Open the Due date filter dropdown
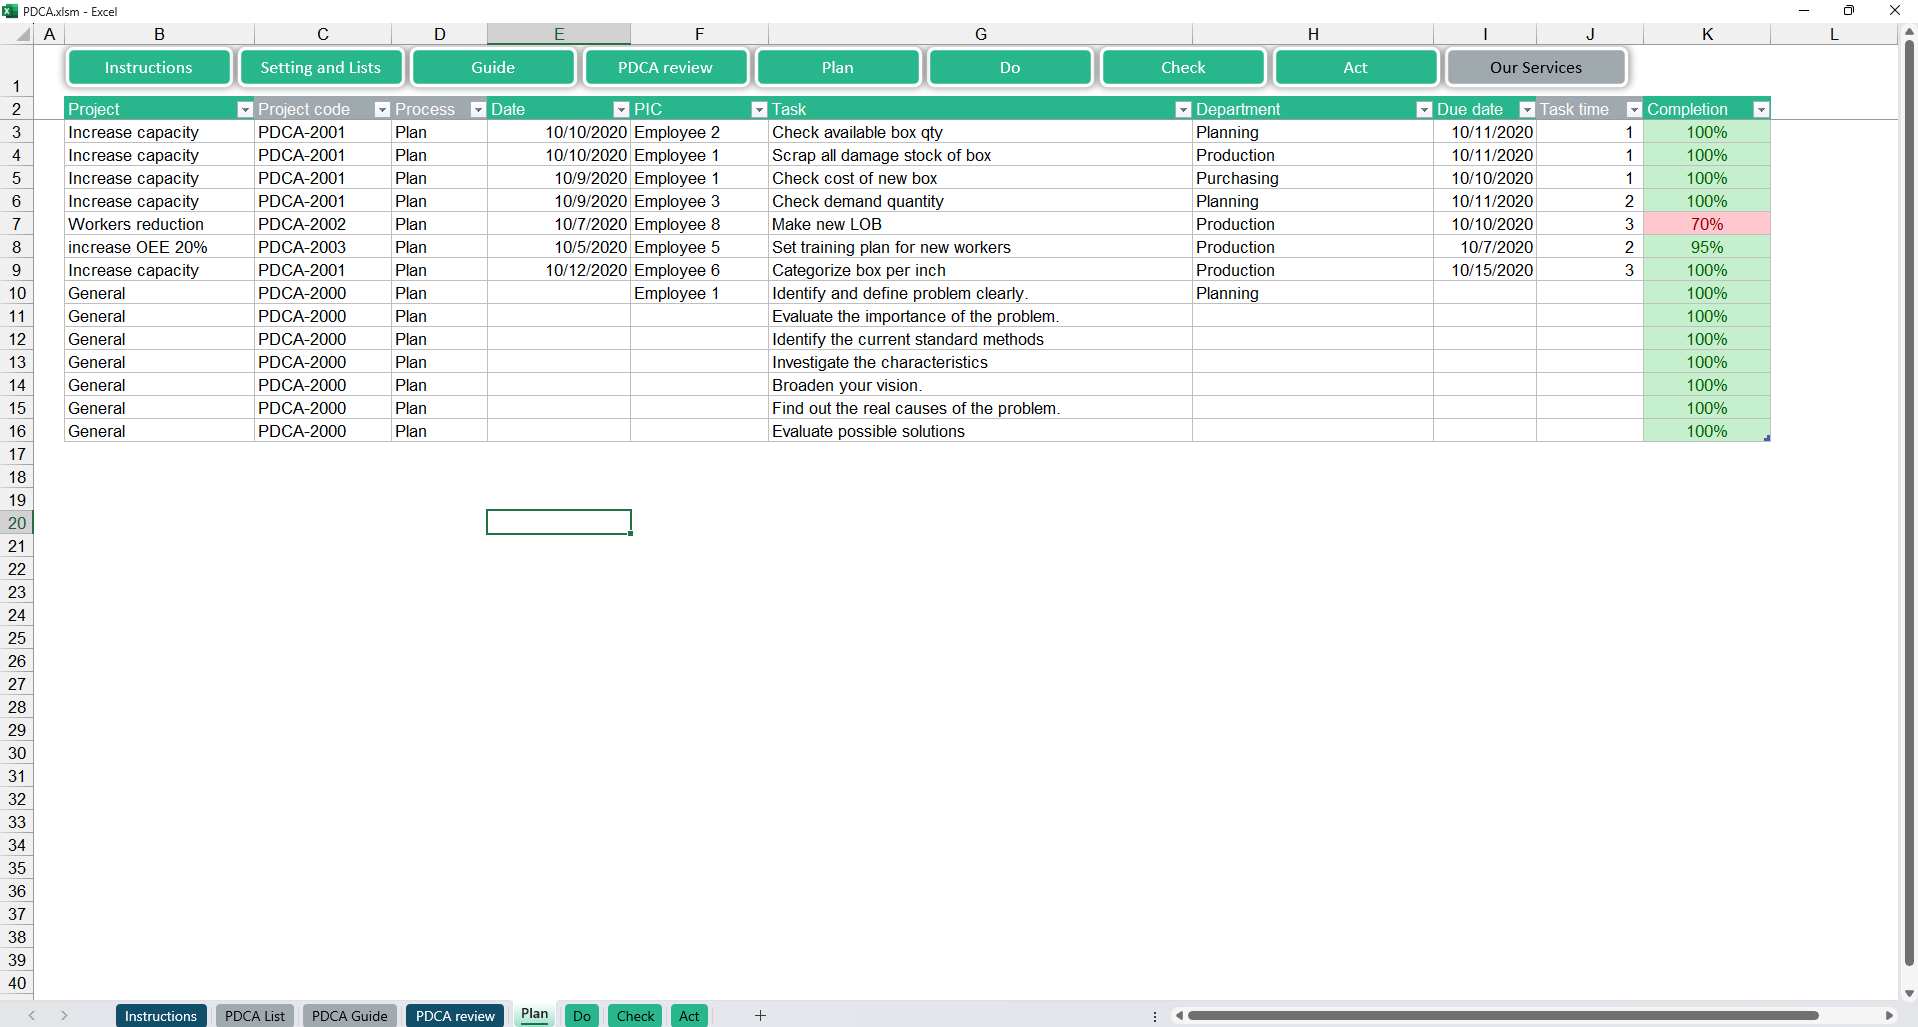This screenshot has width=1918, height=1027. [1526, 109]
